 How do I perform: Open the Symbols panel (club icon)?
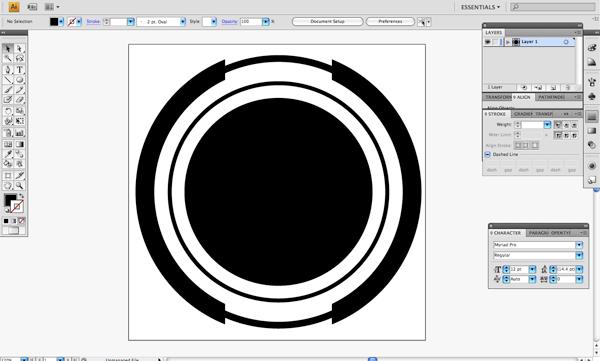[x=592, y=96]
